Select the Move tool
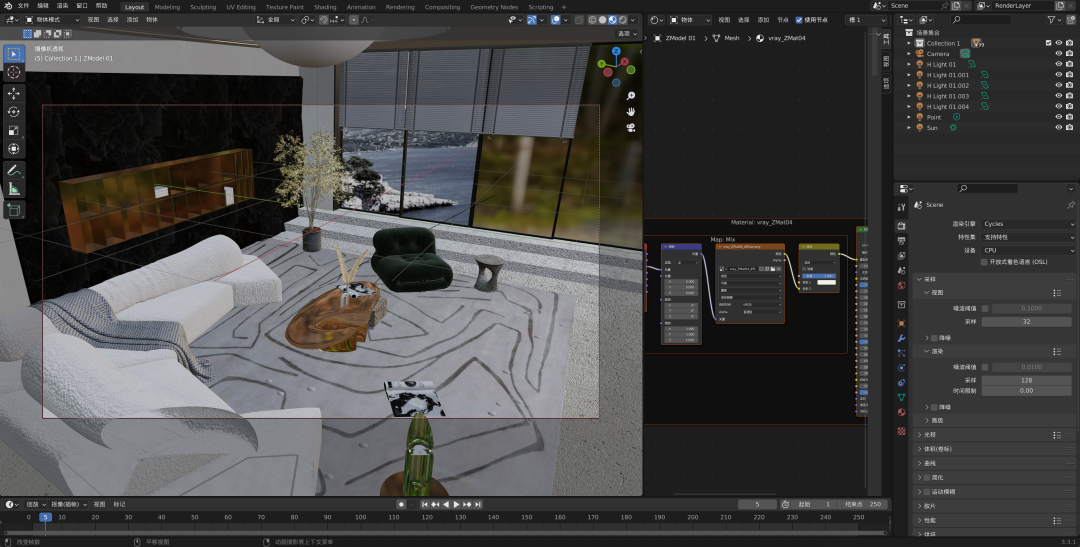Image resolution: width=1080 pixels, height=547 pixels. point(14,93)
